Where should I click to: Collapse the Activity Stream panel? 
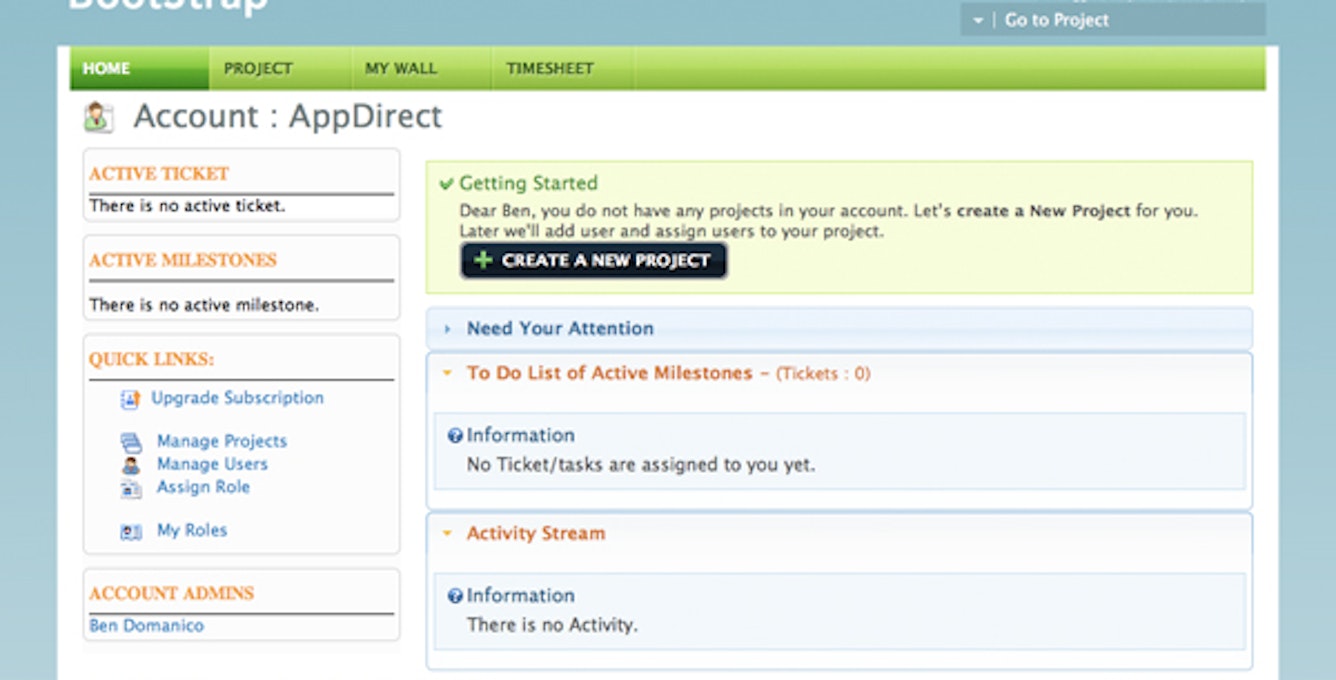click(x=447, y=533)
